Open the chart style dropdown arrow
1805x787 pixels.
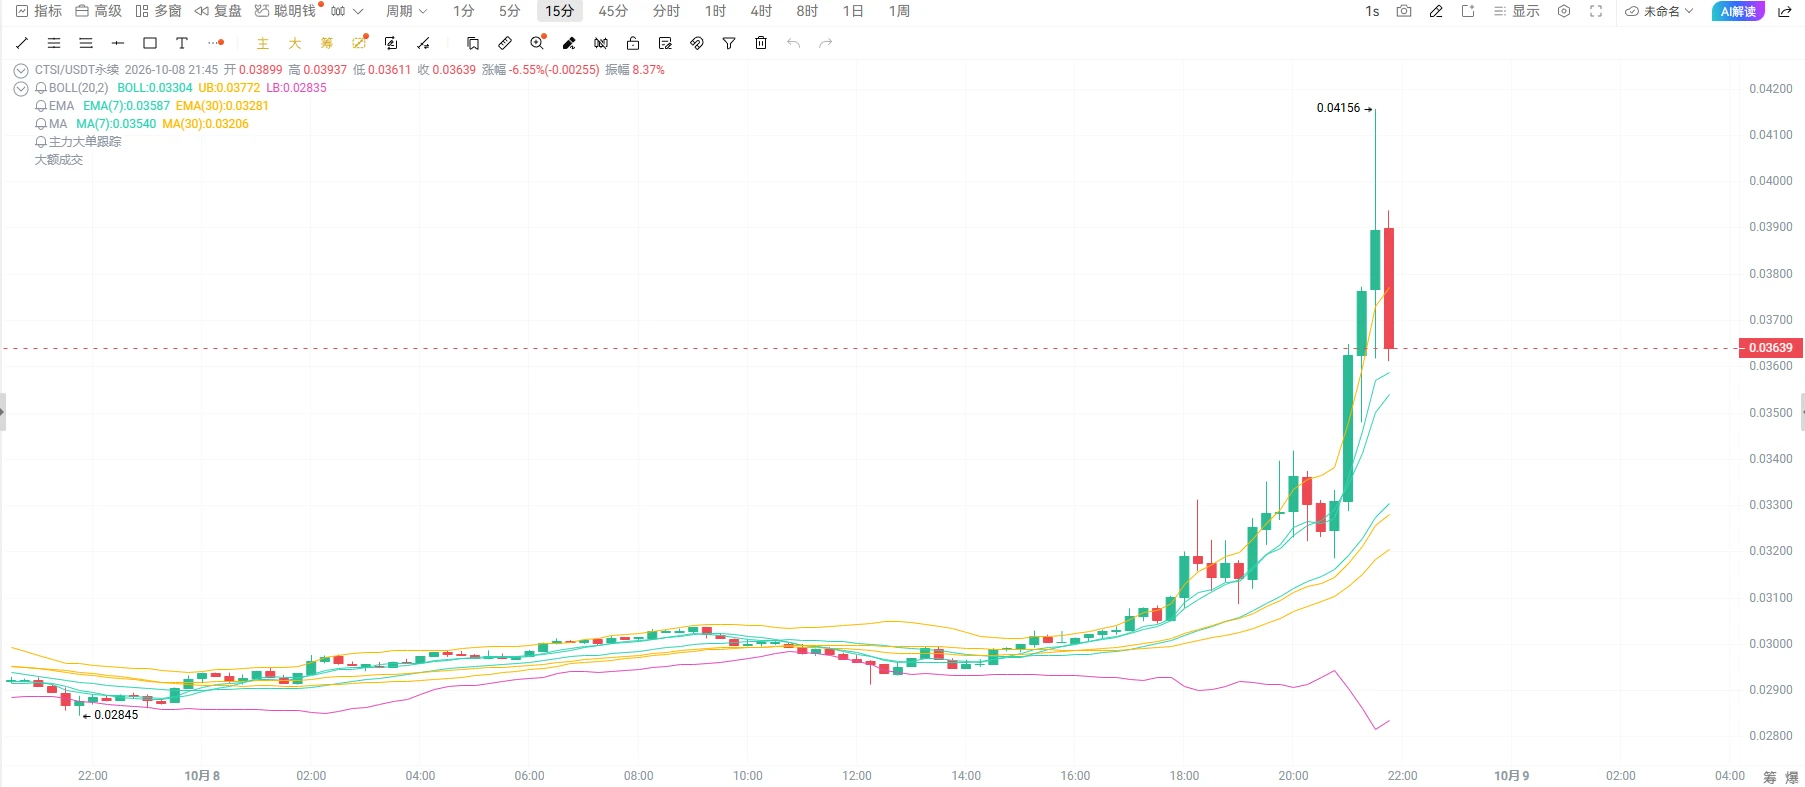tap(358, 11)
